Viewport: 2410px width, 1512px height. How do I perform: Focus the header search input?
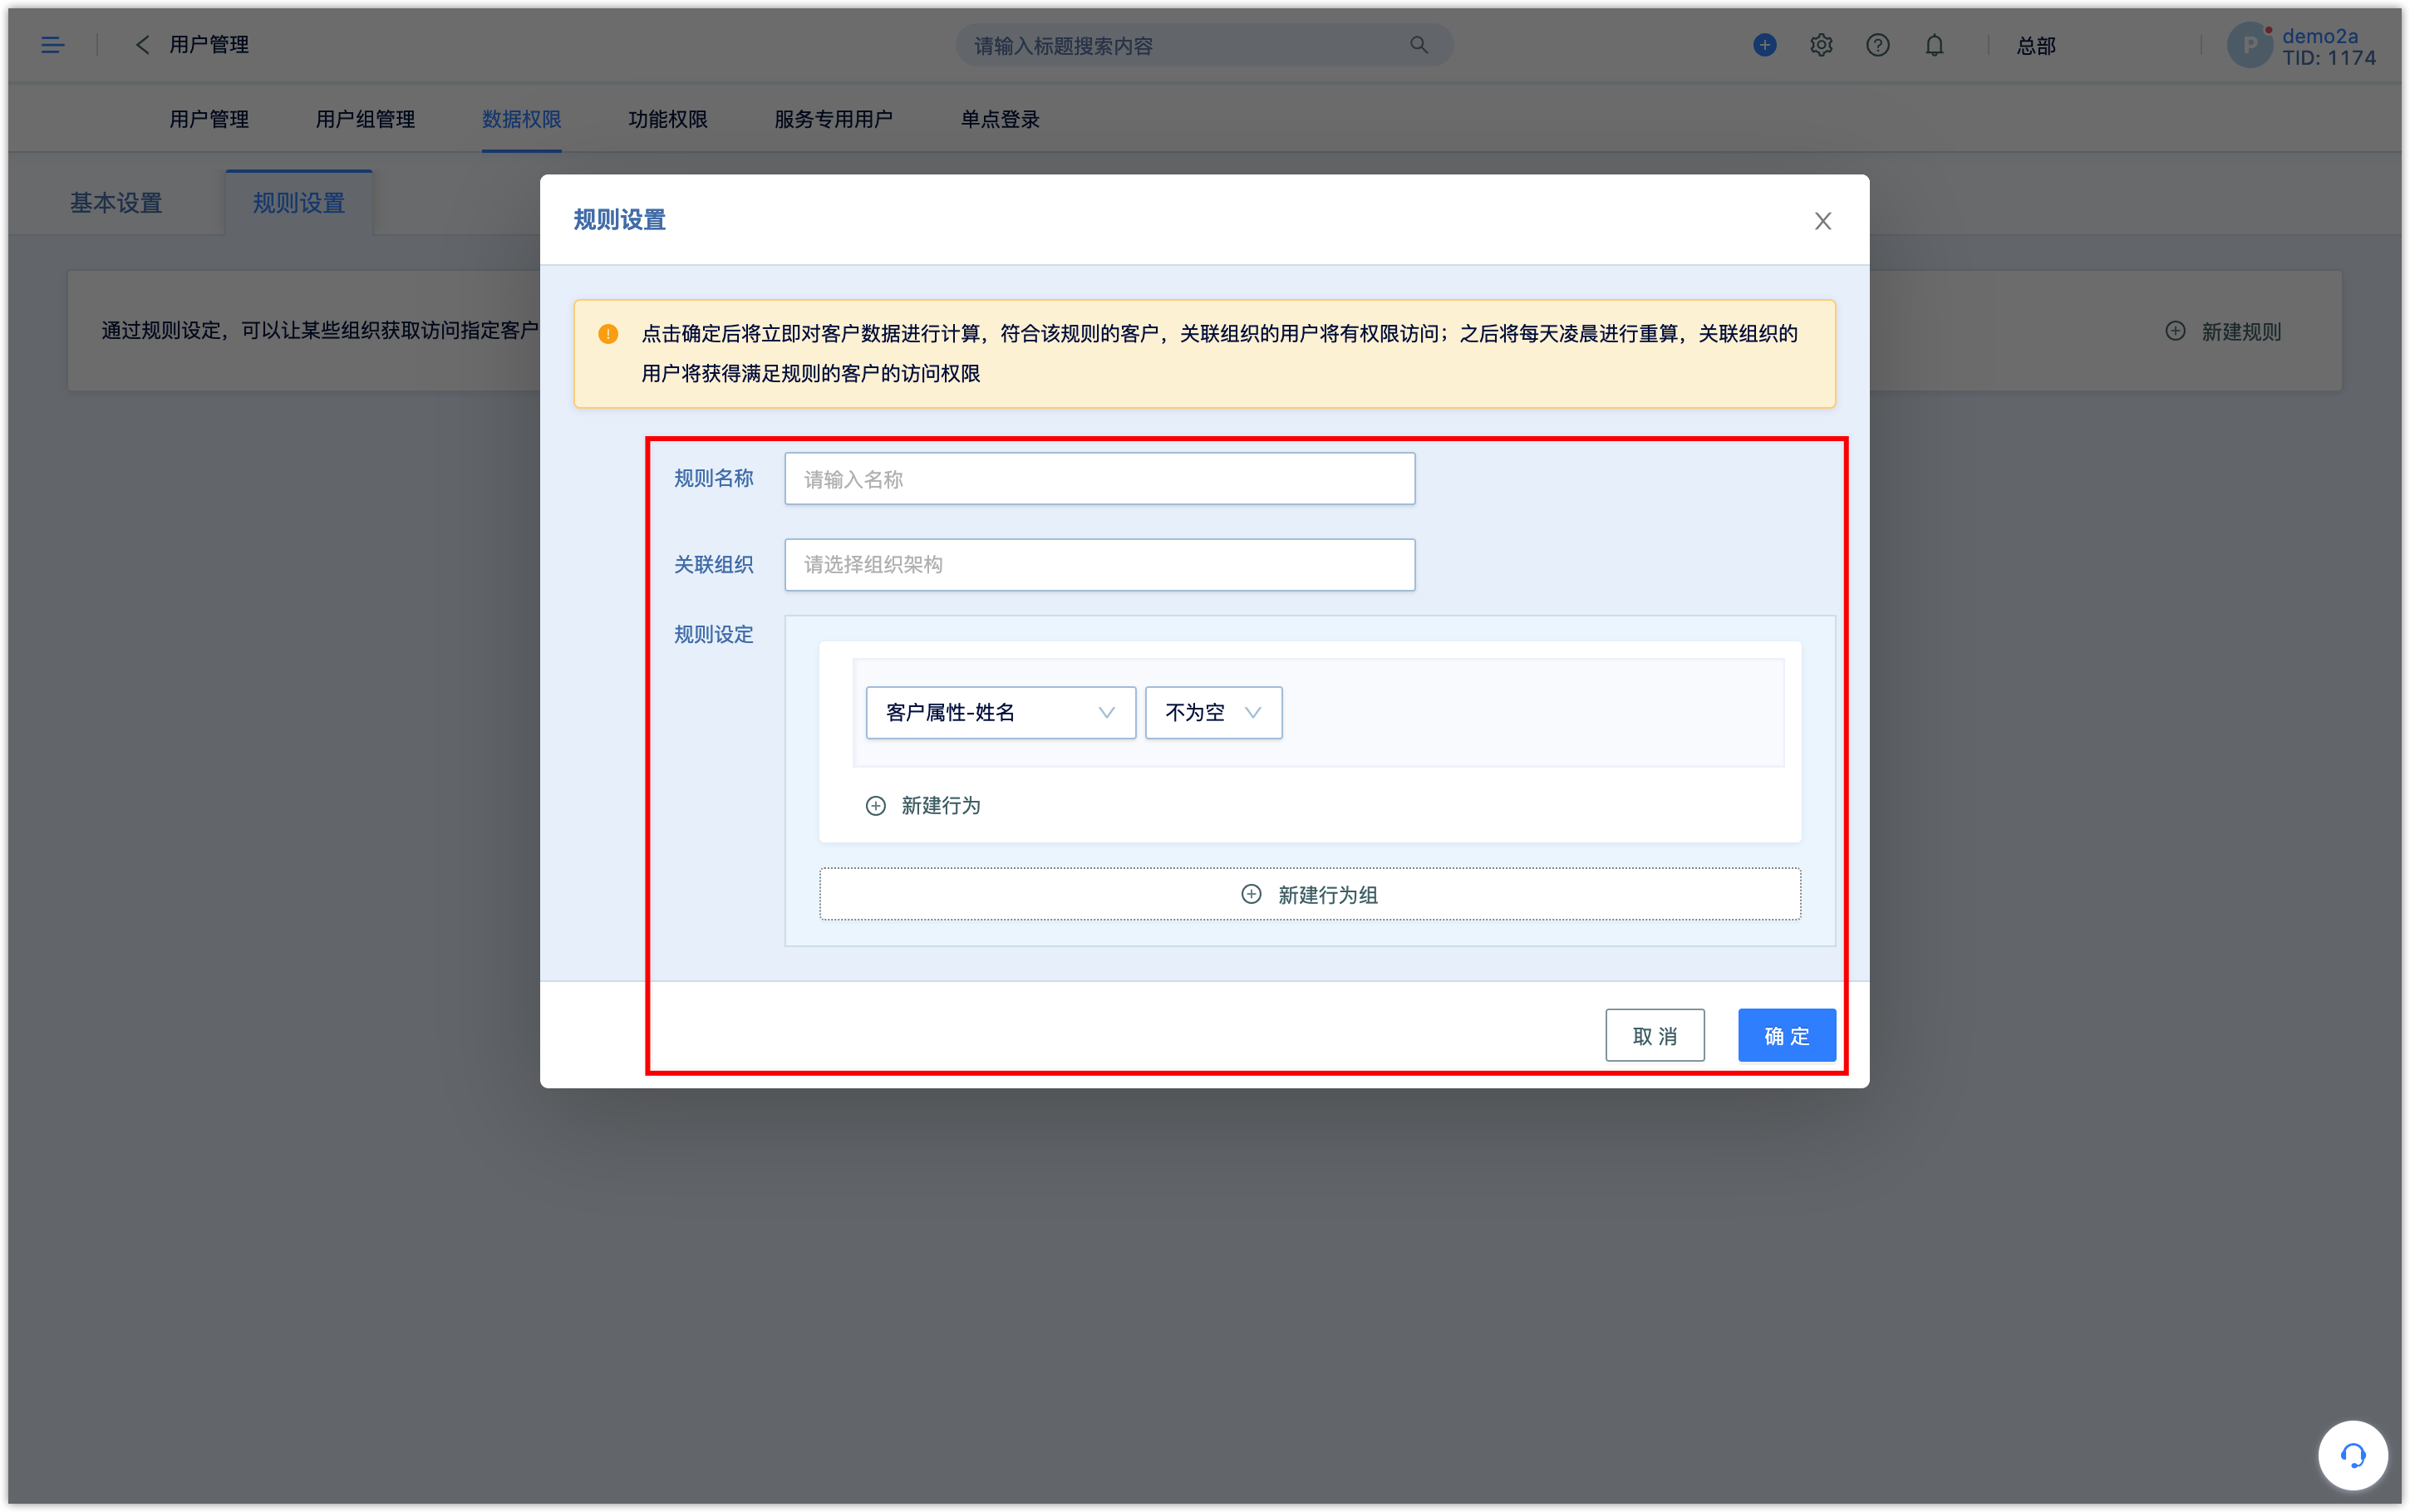(1204, 45)
